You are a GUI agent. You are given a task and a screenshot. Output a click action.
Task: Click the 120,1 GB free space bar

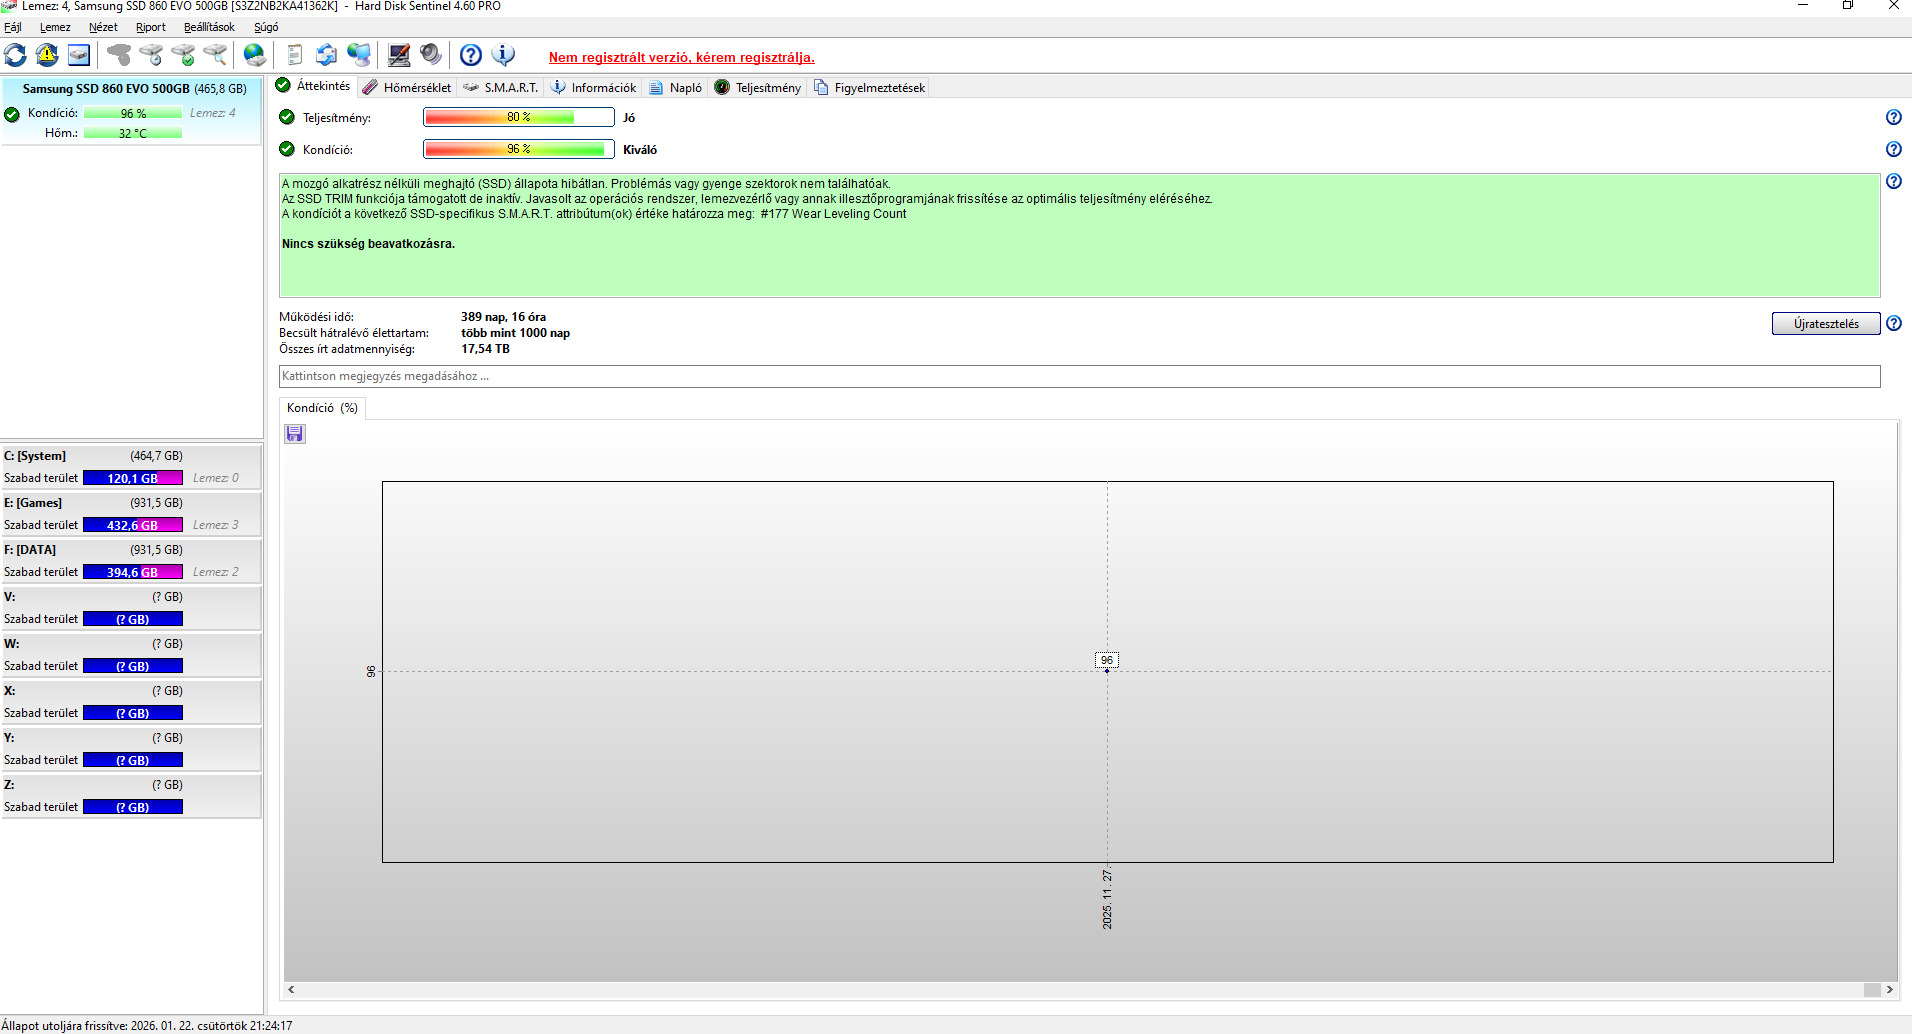tap(133, 478)
